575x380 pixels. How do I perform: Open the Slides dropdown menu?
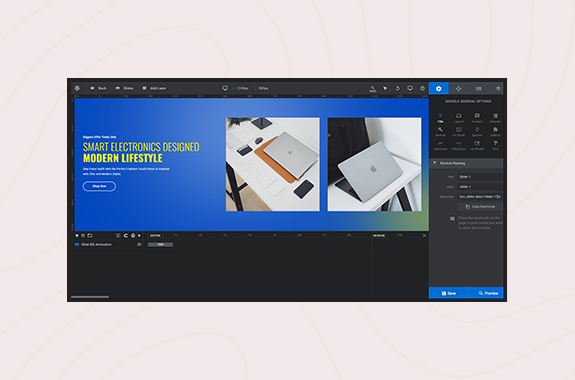point(124,88)
